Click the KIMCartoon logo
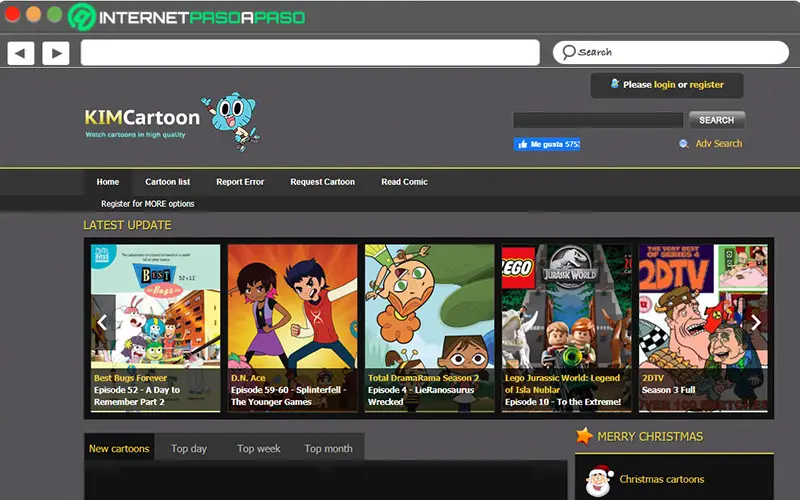800x500 pixels. 142,118
